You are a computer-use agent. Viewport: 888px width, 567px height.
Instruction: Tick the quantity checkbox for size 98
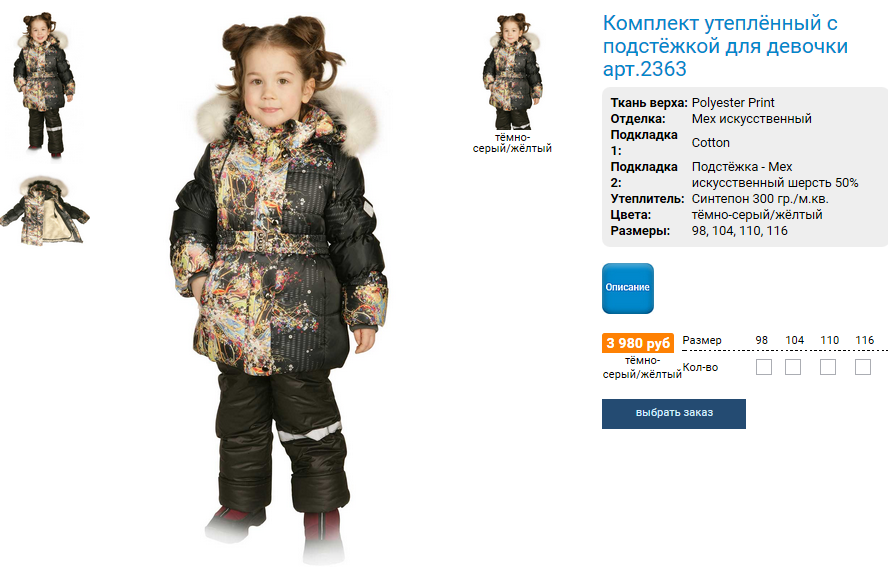[x=763, y=366]
